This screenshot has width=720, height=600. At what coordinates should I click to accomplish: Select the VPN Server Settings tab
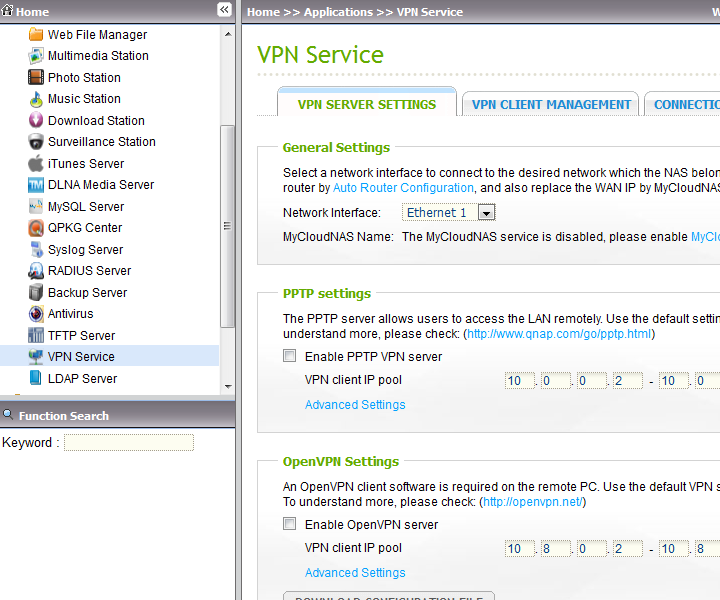(367, 104)
